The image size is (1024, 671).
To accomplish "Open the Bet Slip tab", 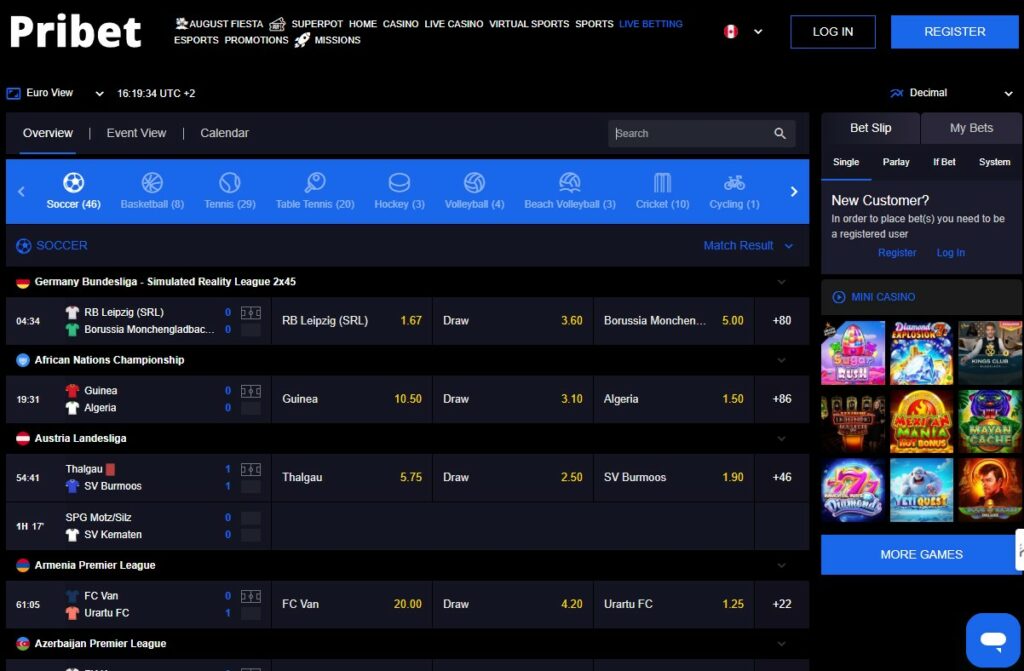I will 870,128.
